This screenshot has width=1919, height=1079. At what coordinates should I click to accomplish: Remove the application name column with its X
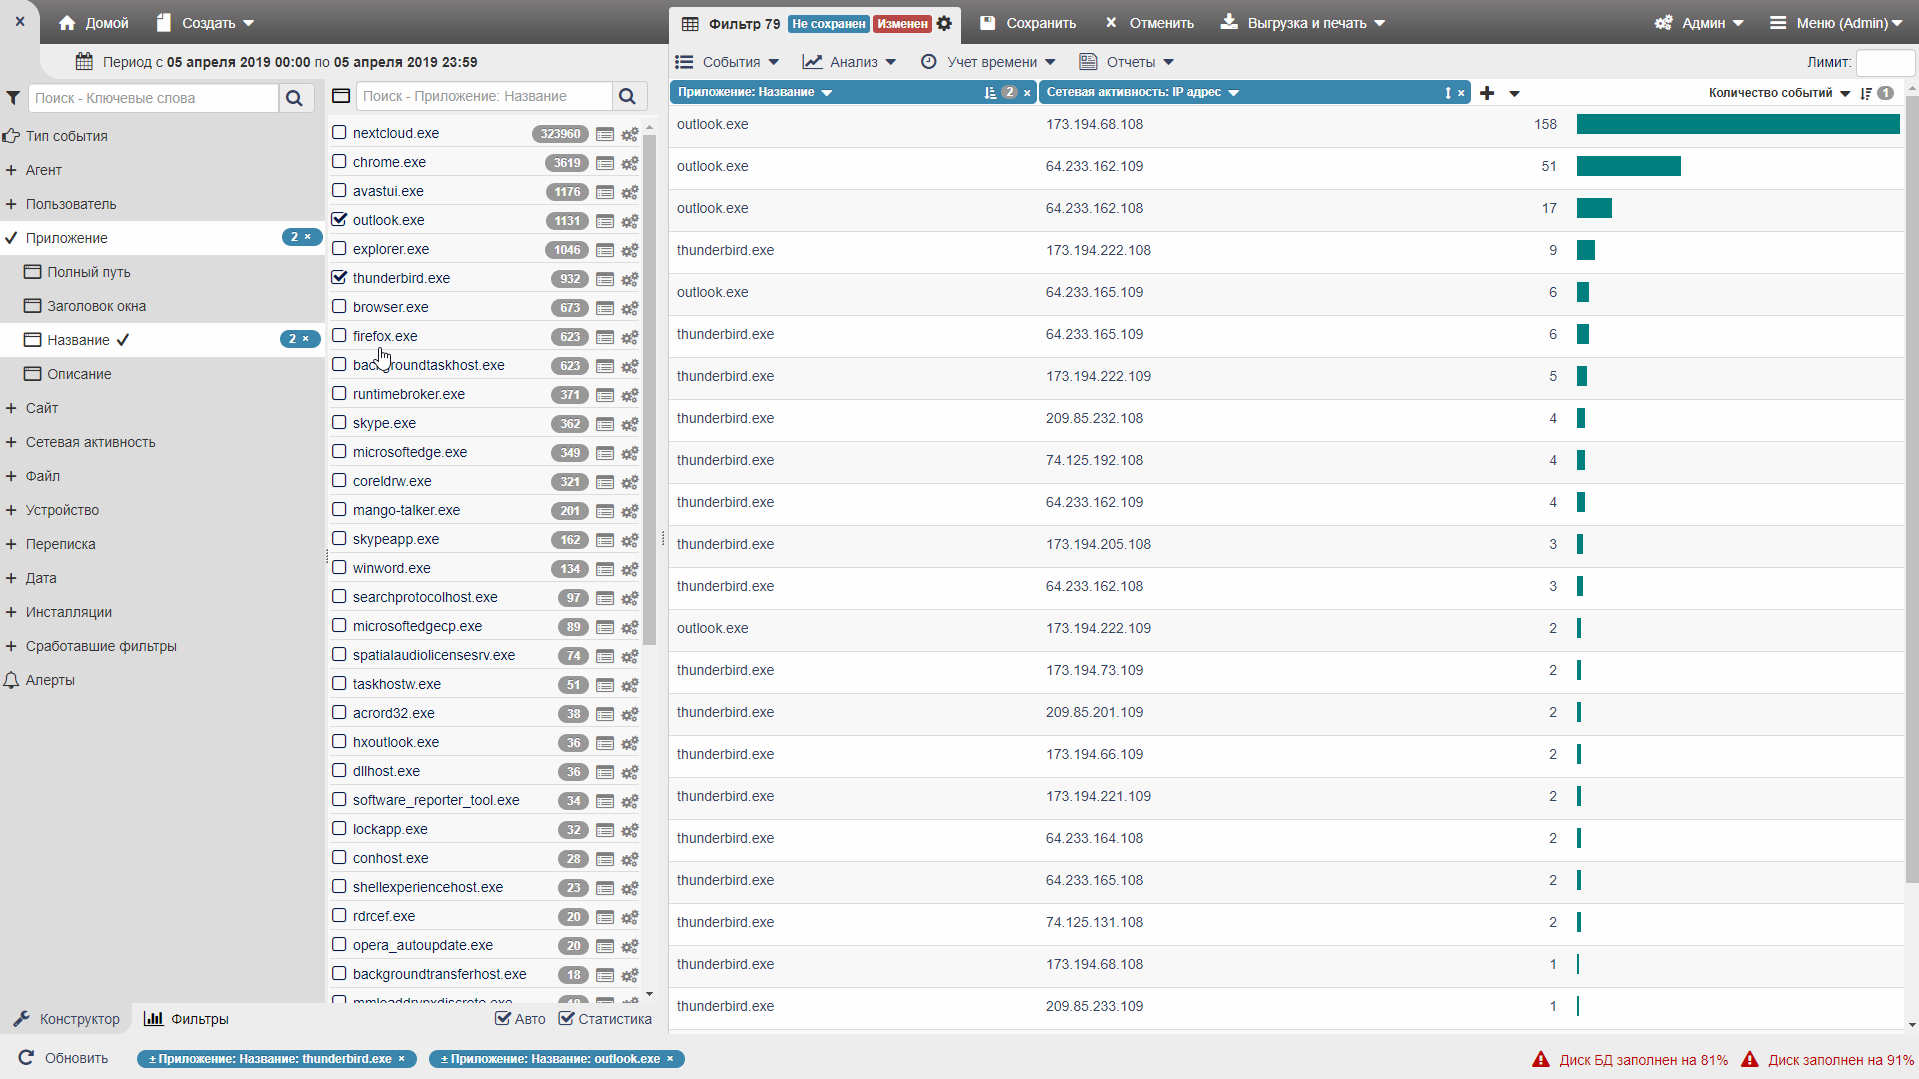point(1027,93)
